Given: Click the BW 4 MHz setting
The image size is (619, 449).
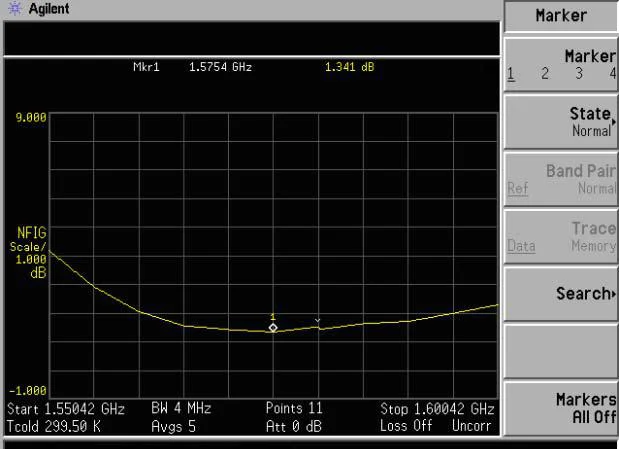Looking at the screenshot, I should pyautogui.click(x=181, y=408).
